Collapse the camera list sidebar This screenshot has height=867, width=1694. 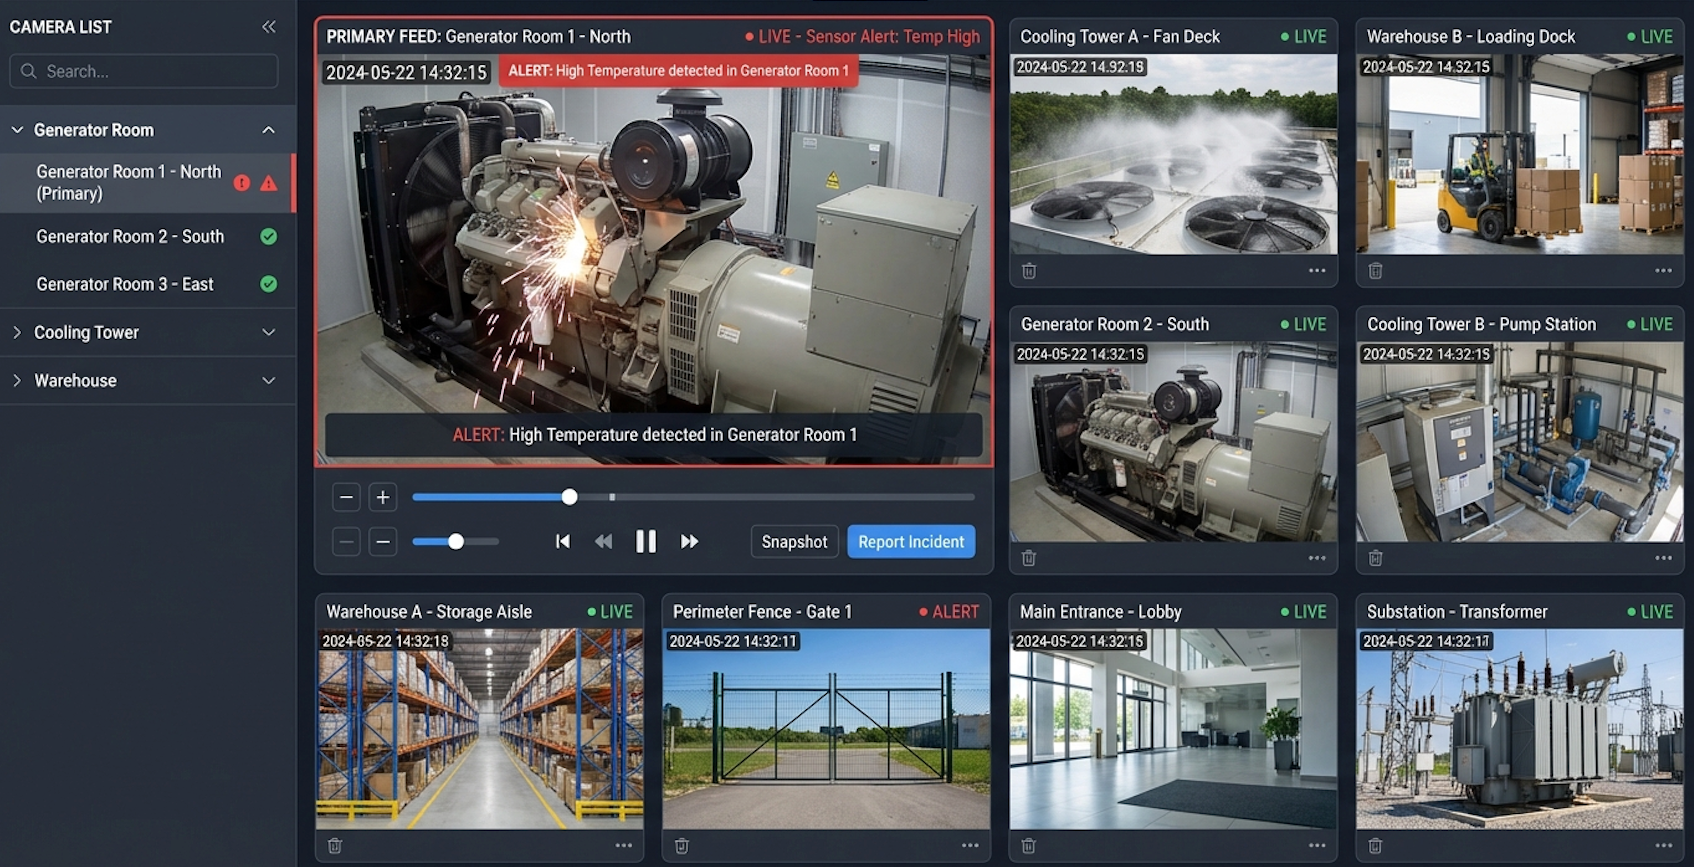click(x=269, y=27)
